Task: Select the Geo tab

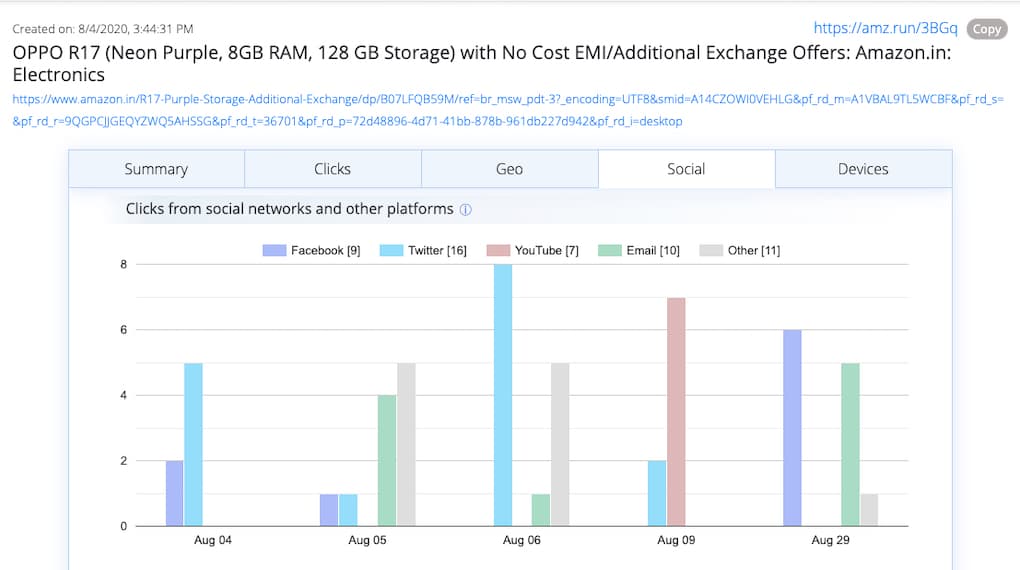Action: tap(509, 169)
